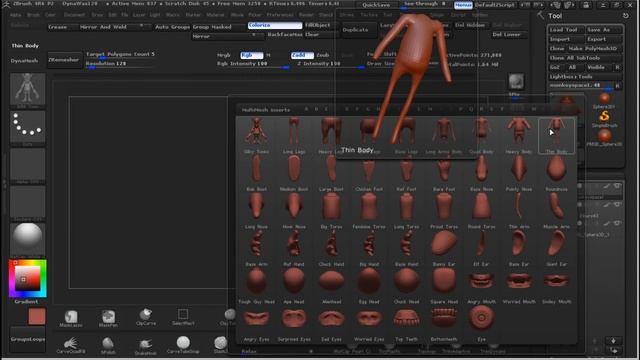Adjust the Rgb Intensity slider
Image resolution: width=640 pixels, height=360 pixels.
(253, 64)
